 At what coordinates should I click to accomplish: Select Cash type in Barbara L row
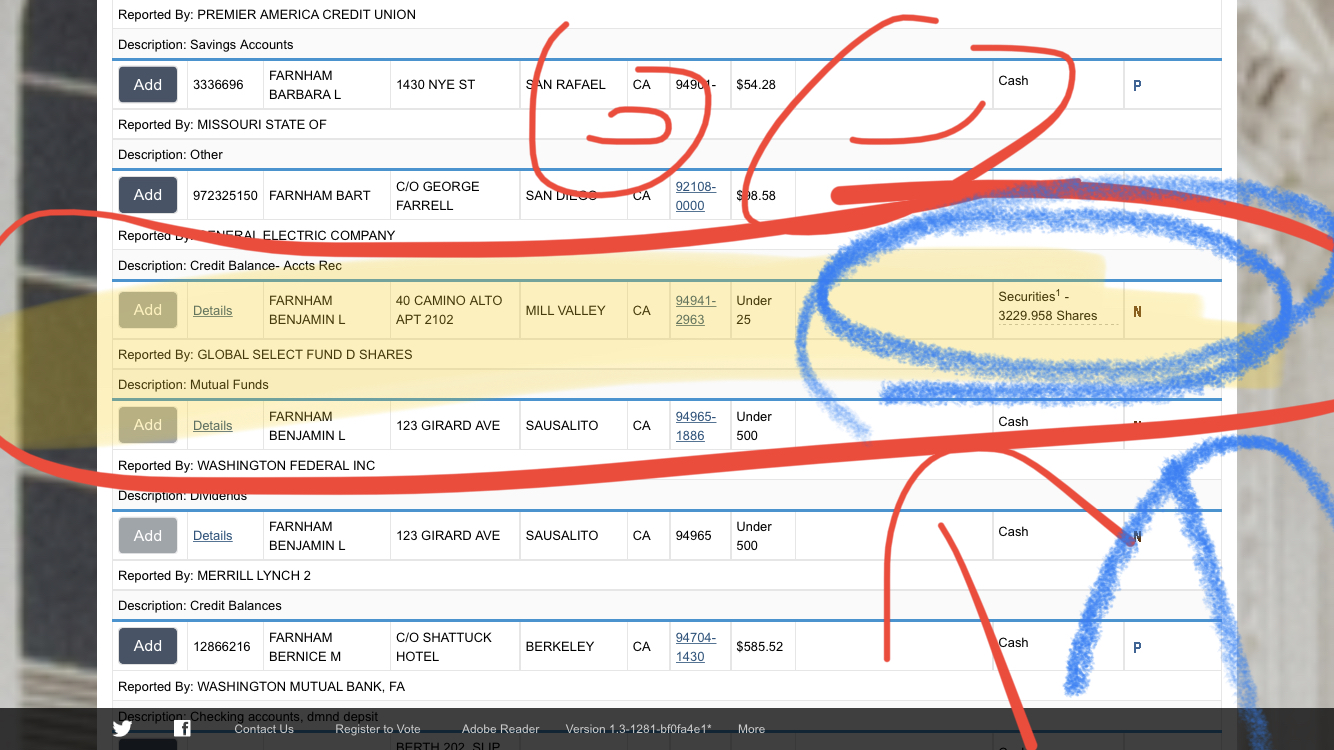click(x=1013, y=81)
